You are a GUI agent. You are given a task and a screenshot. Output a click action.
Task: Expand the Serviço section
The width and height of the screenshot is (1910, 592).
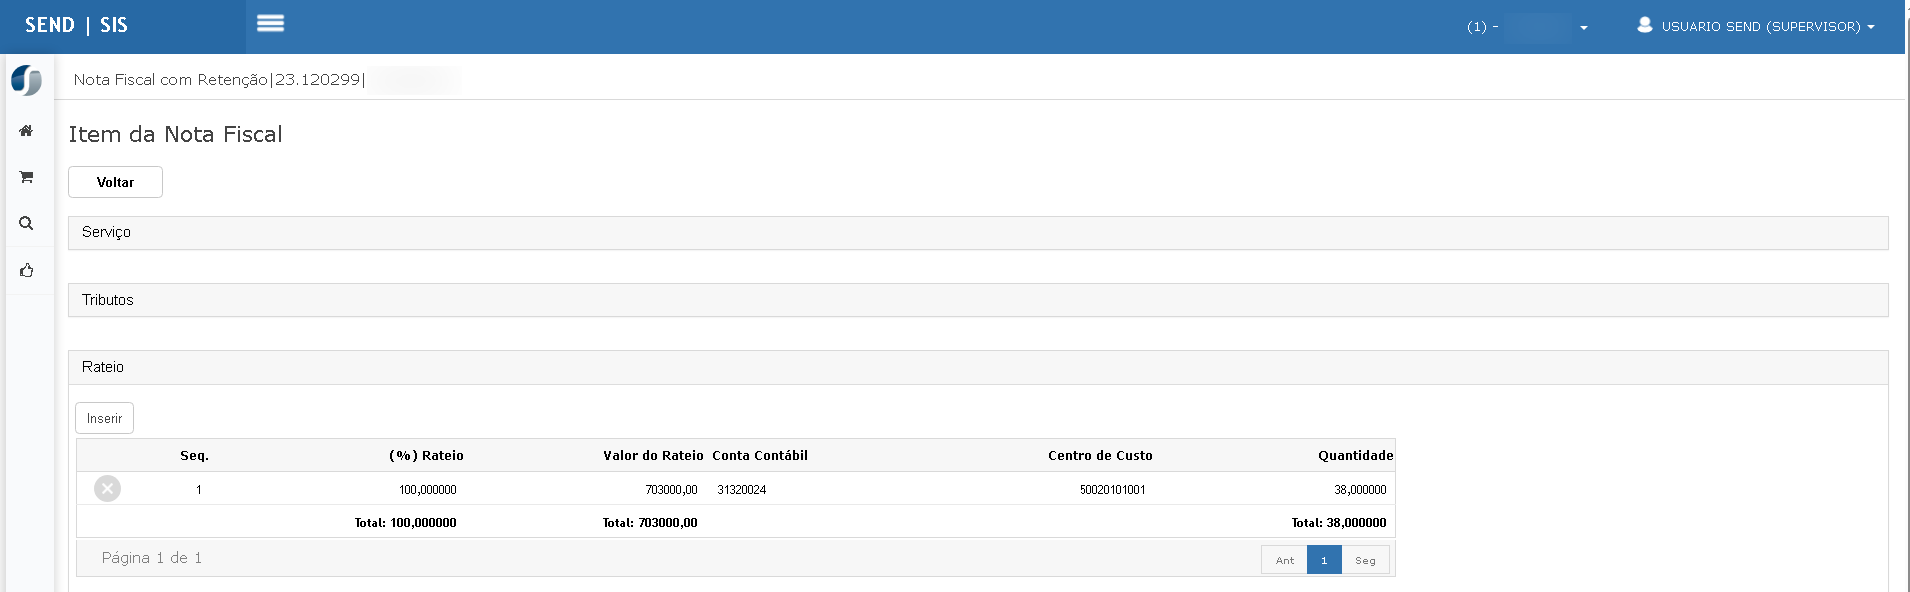[107, 232]
